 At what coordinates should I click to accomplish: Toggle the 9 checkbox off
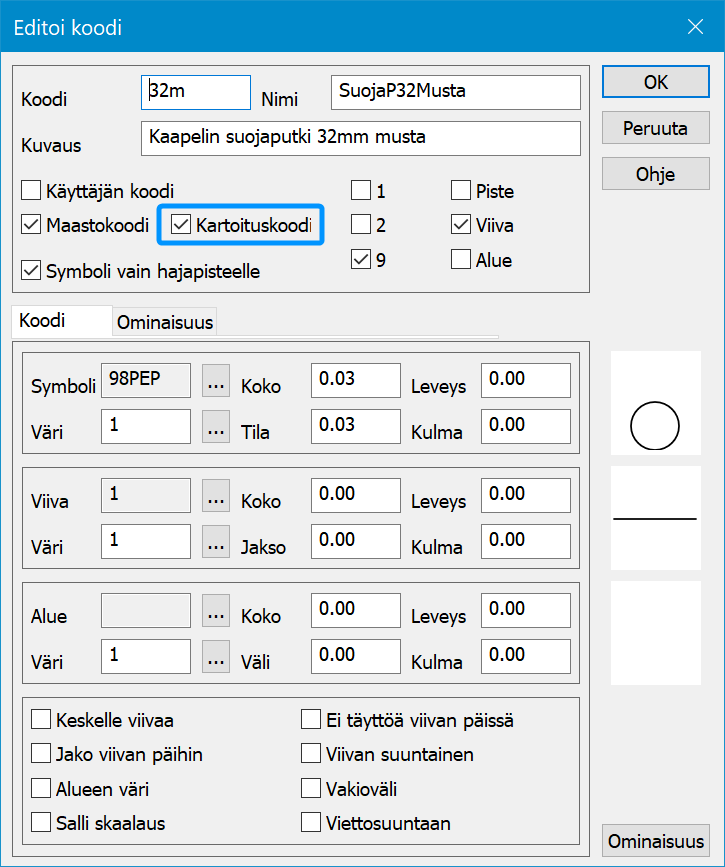(x=360, y=259)
